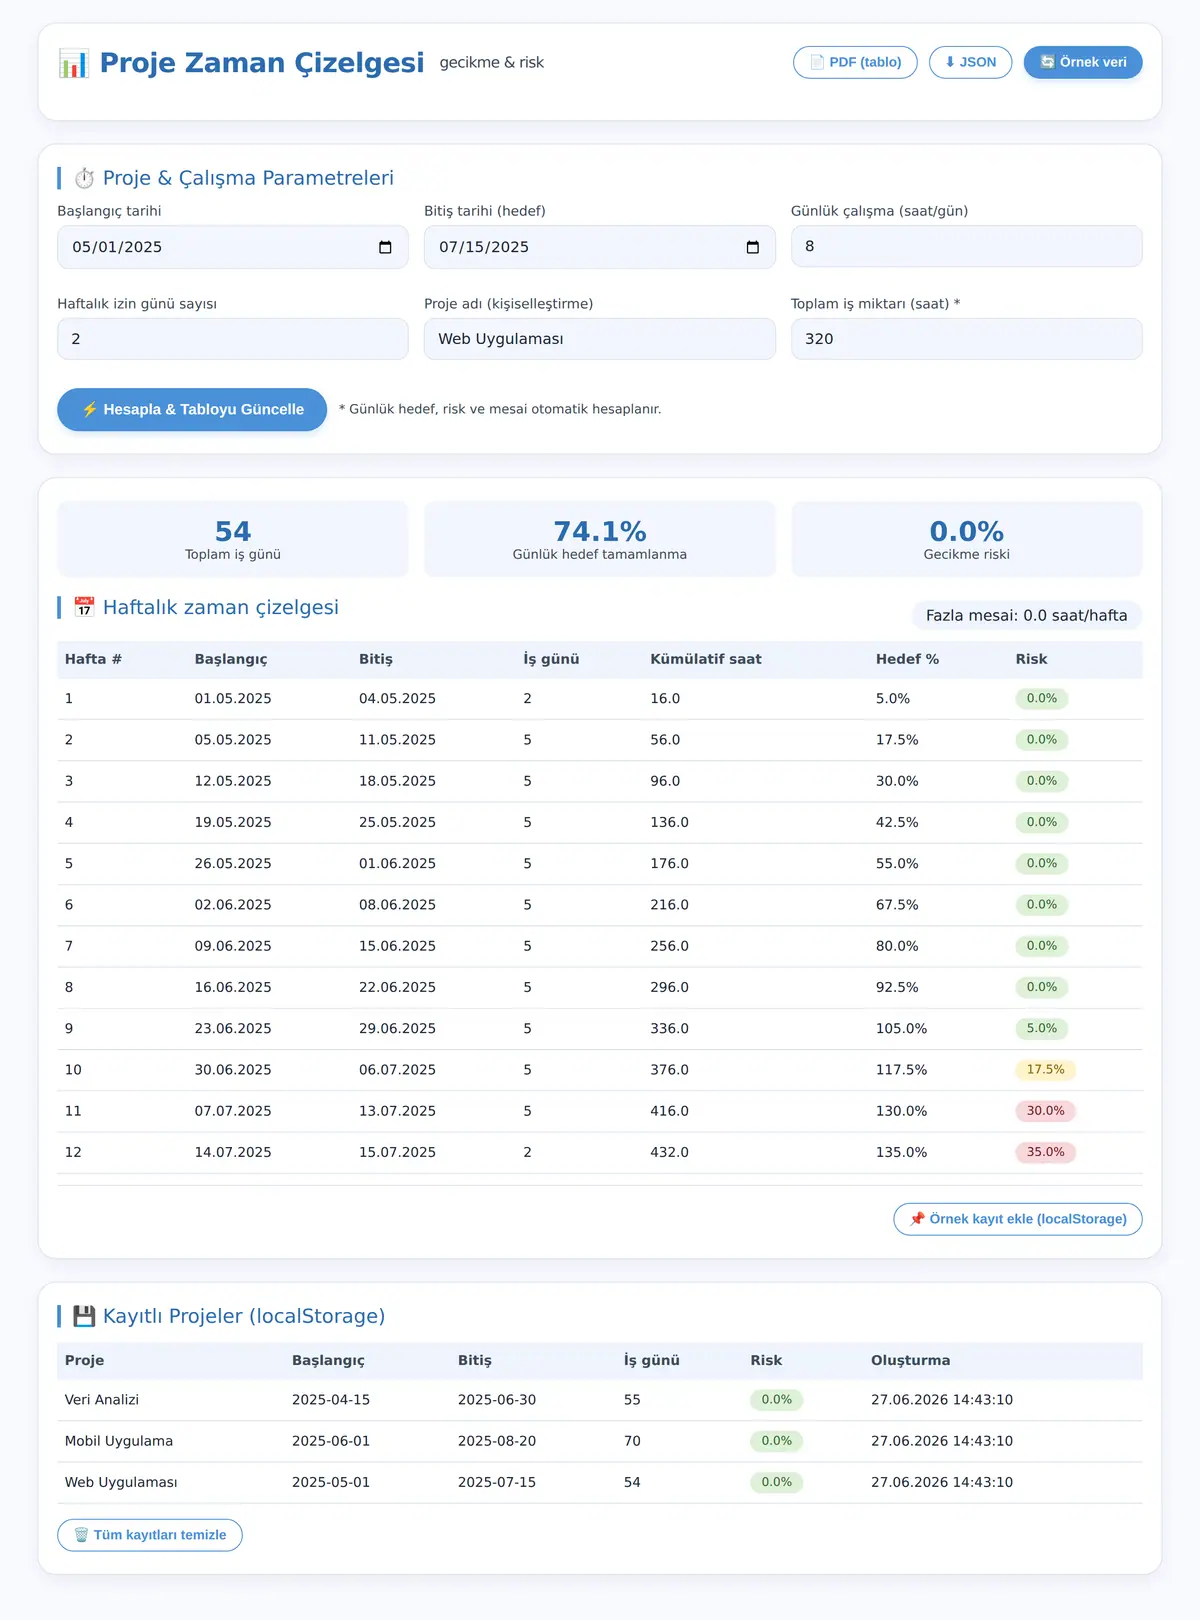Clear all records with Tüm kayıtları temizle
The height and width of the screenshot is (1620, 1200).
coord(150,1535)
